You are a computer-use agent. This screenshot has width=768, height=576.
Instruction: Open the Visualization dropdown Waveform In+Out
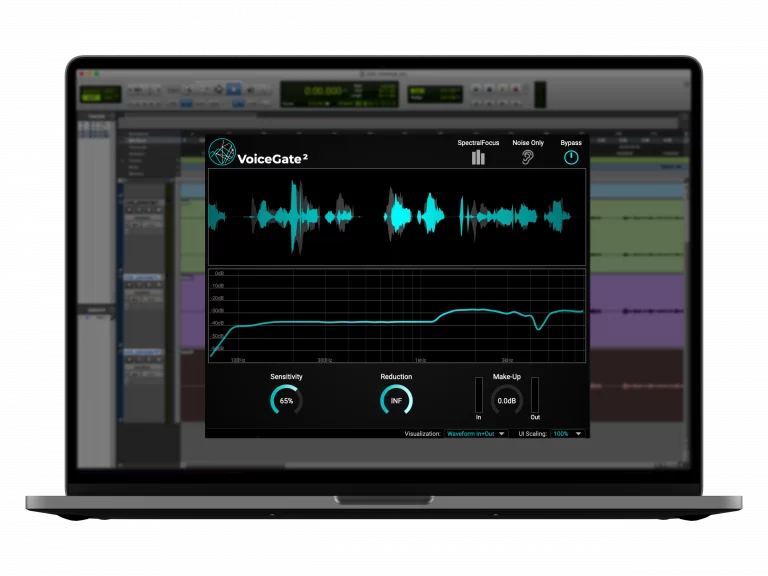tap(476, 433)
